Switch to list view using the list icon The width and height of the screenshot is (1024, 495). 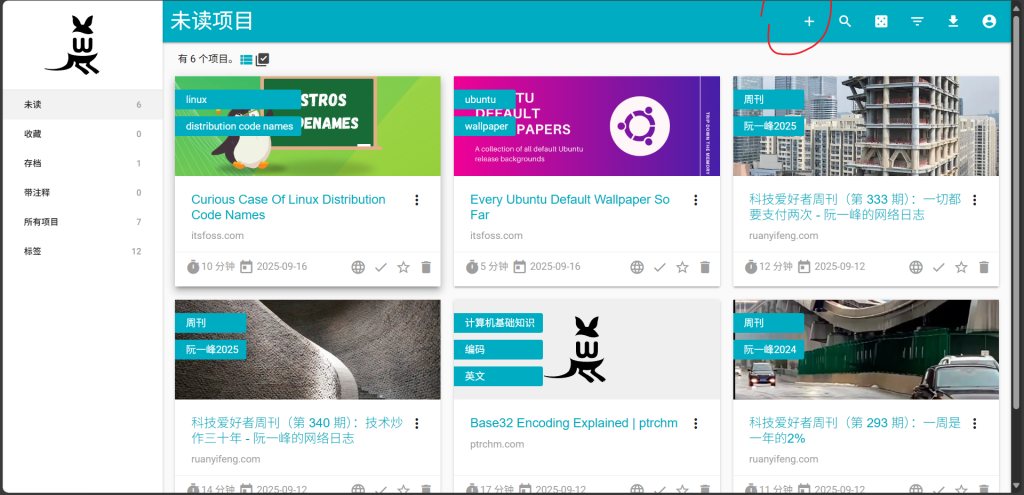[246, 59]
